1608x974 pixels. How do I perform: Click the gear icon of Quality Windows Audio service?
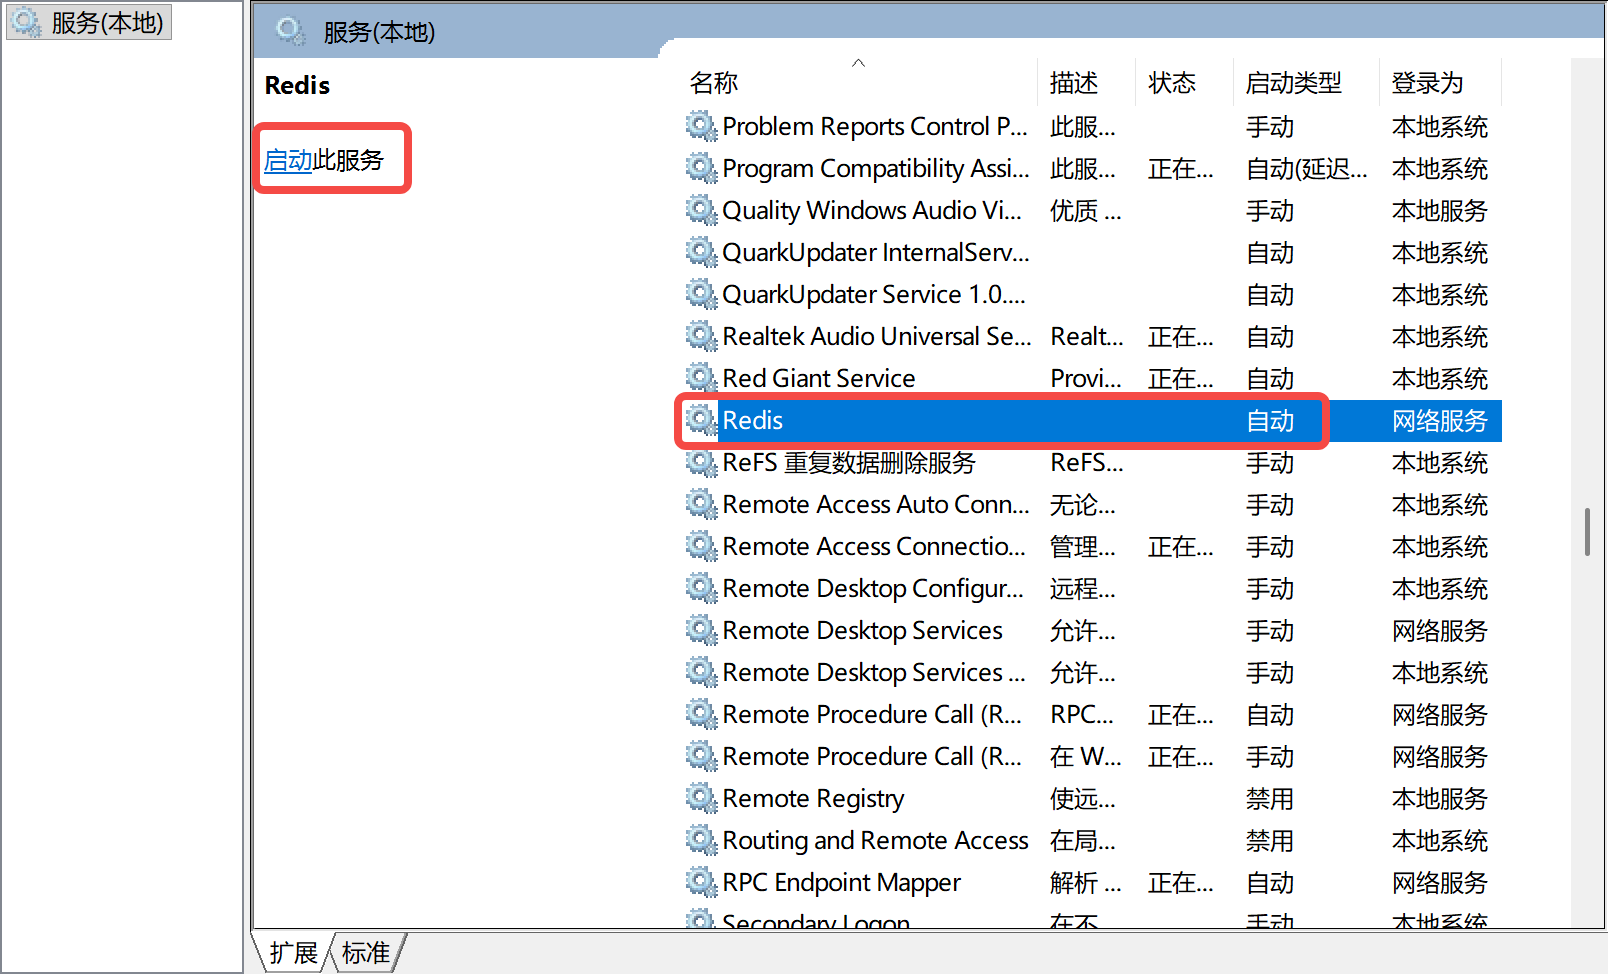701,211
